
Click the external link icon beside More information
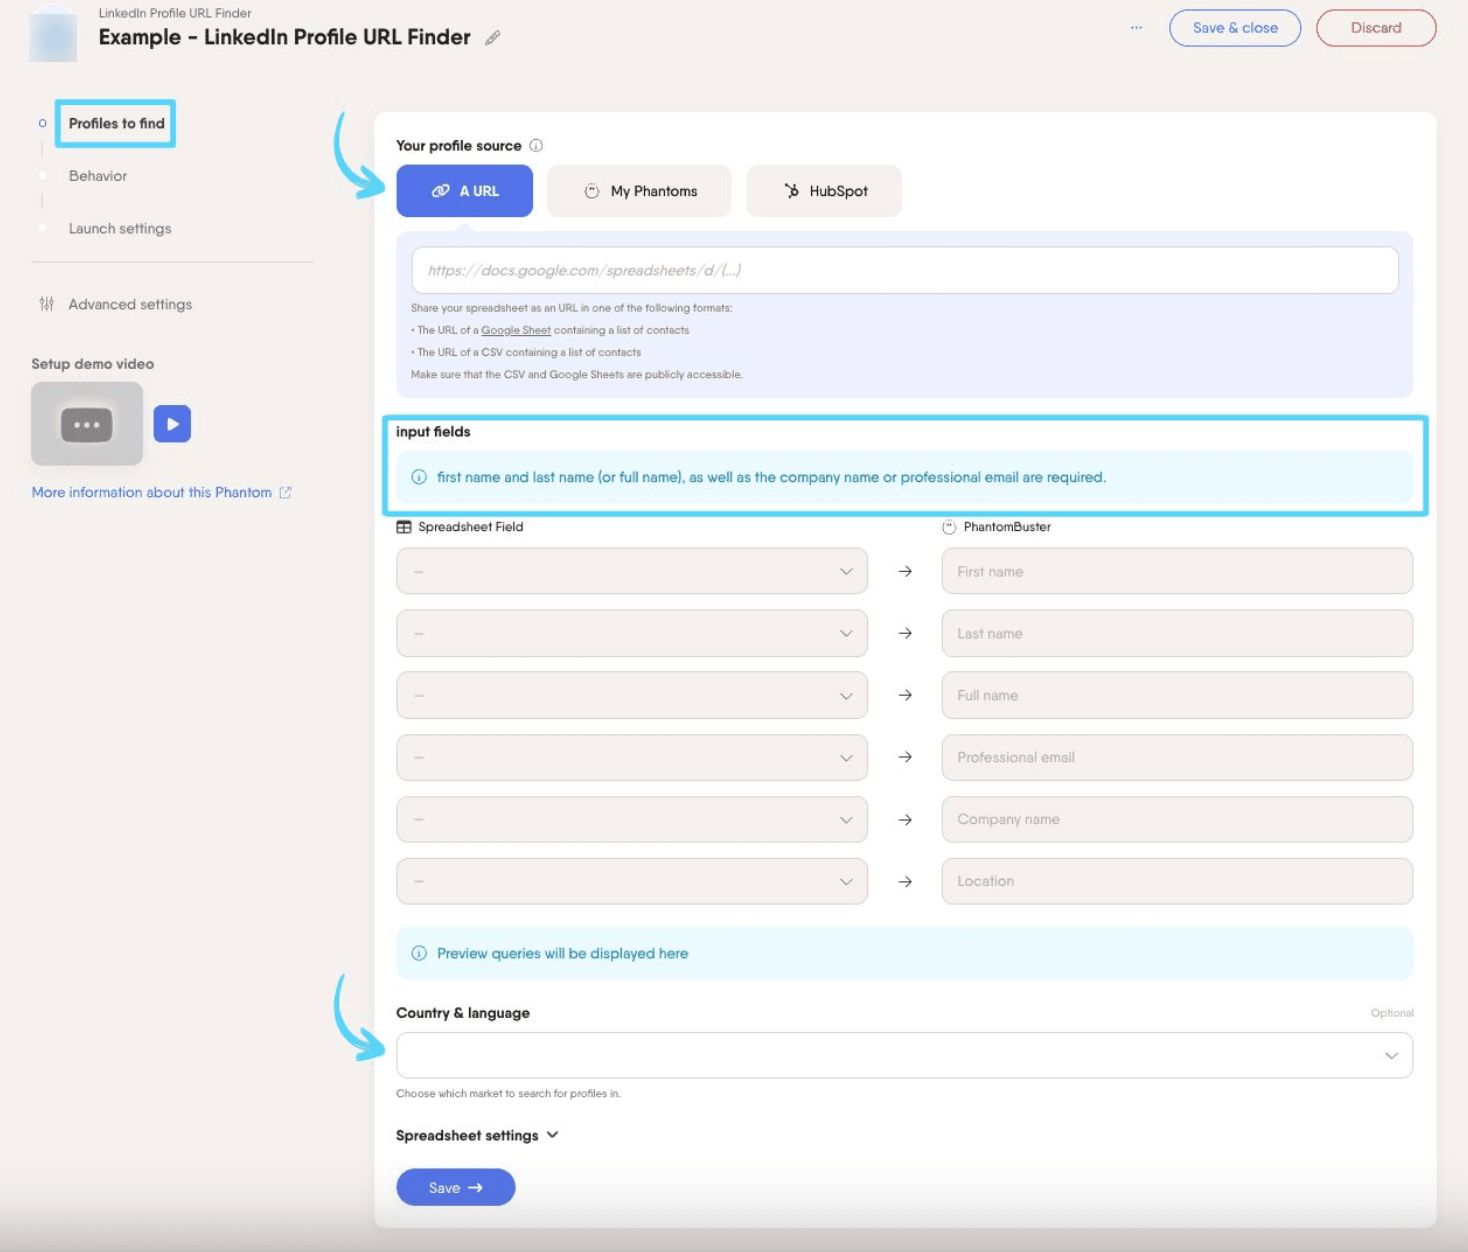pos(285,493)
